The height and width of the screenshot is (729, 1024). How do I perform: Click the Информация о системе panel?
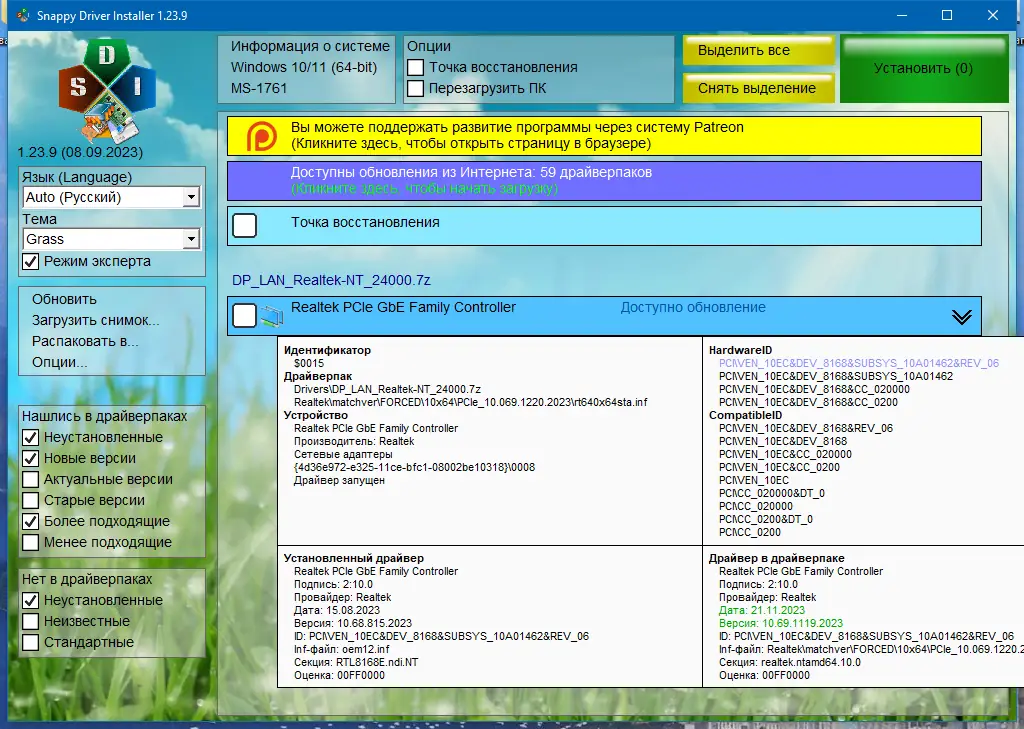tap(306, 69)
